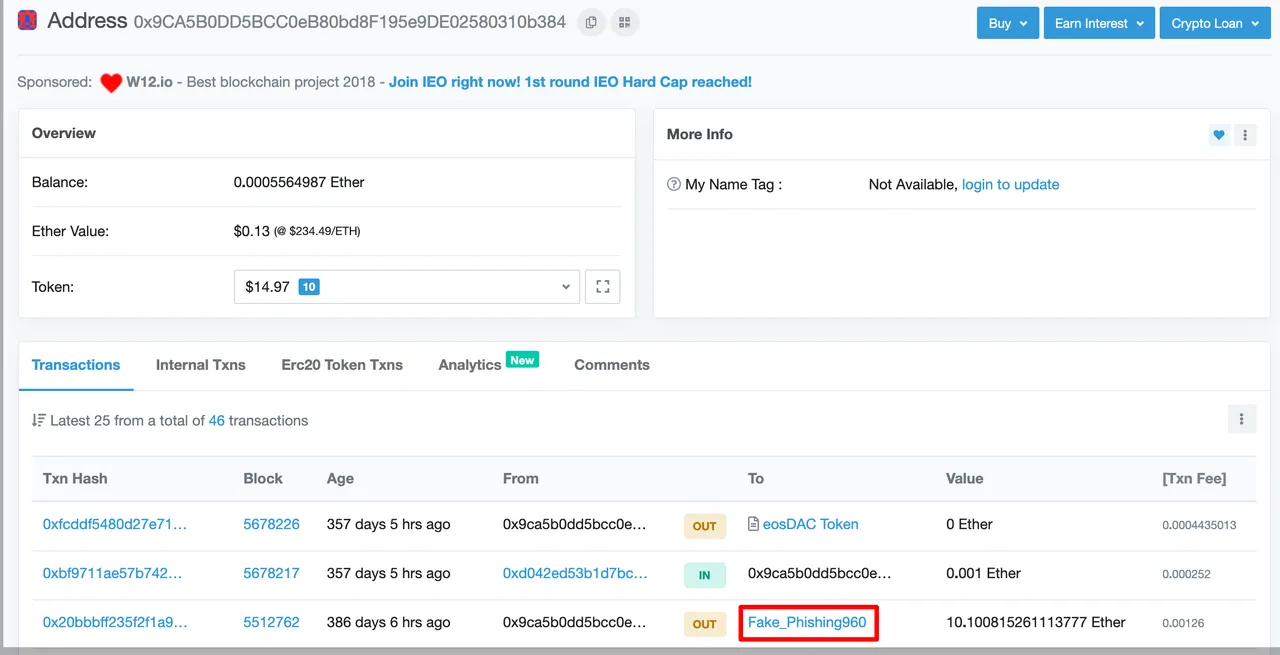Add address to watch list heart icon
Image resolution: width=1280 pixels, height=655 pixels.
click(x=1219, y=135)
